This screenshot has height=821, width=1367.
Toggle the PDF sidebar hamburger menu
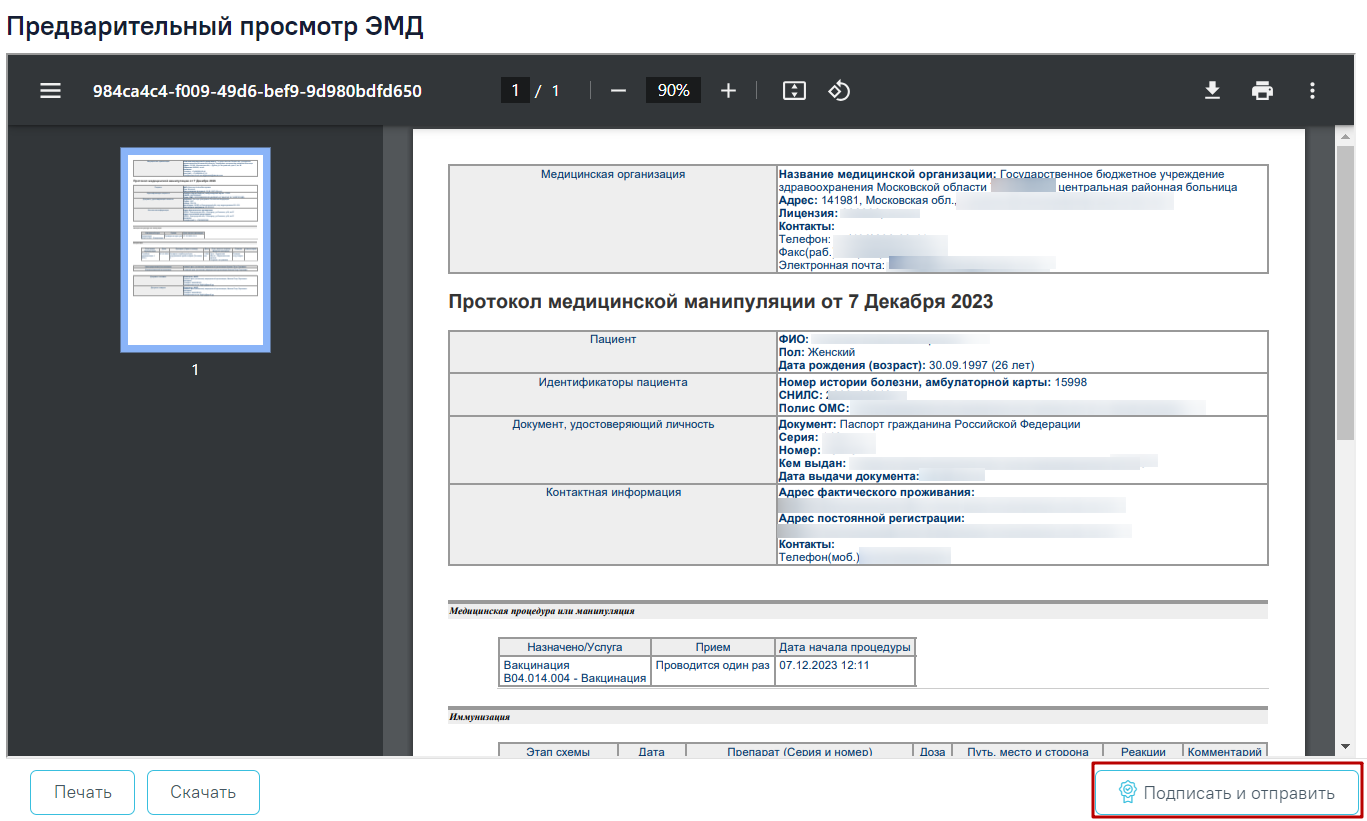50,91
